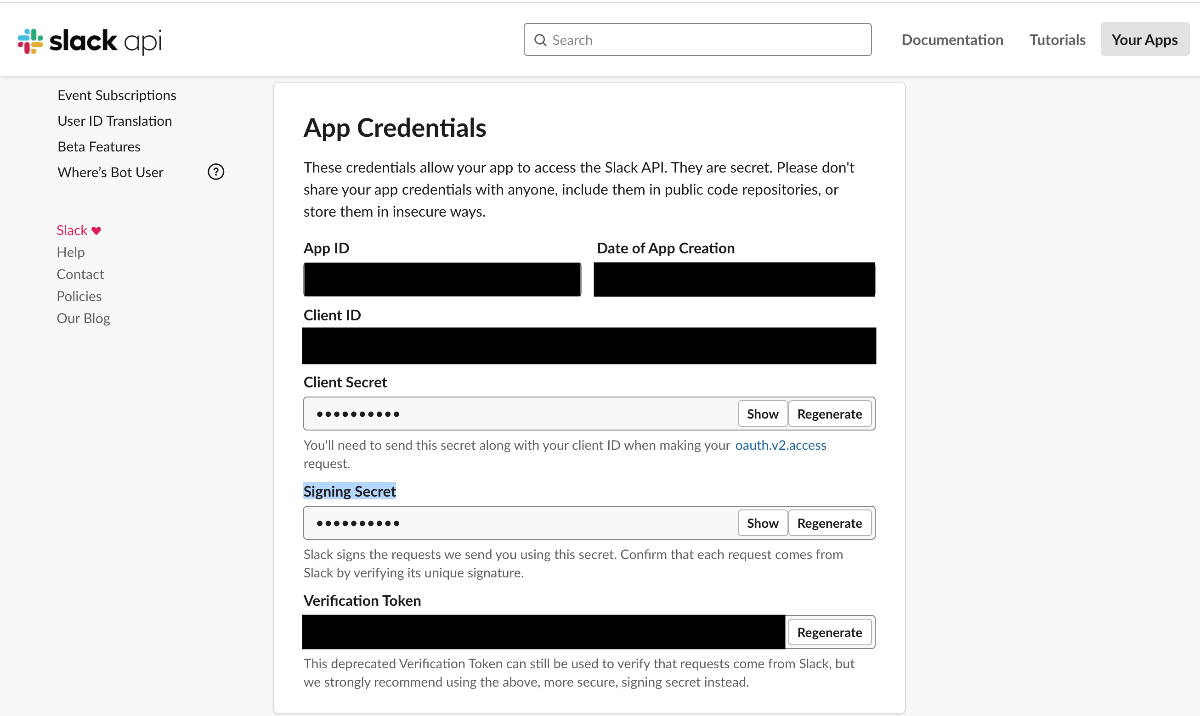Open the Documentation menu
This screenshot has height=716, width=1200.
point(952,40)
